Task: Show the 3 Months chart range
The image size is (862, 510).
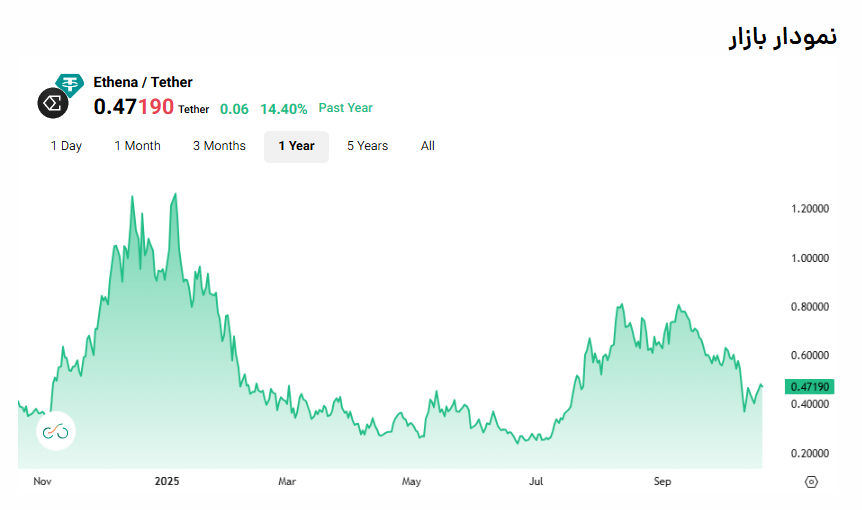Action: (219, 146)
